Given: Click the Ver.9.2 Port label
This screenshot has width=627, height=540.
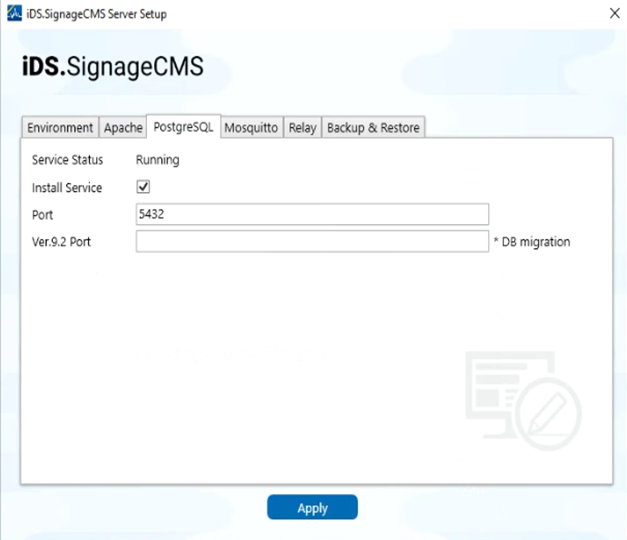Looking at the screenshot, I should (61, 242).
